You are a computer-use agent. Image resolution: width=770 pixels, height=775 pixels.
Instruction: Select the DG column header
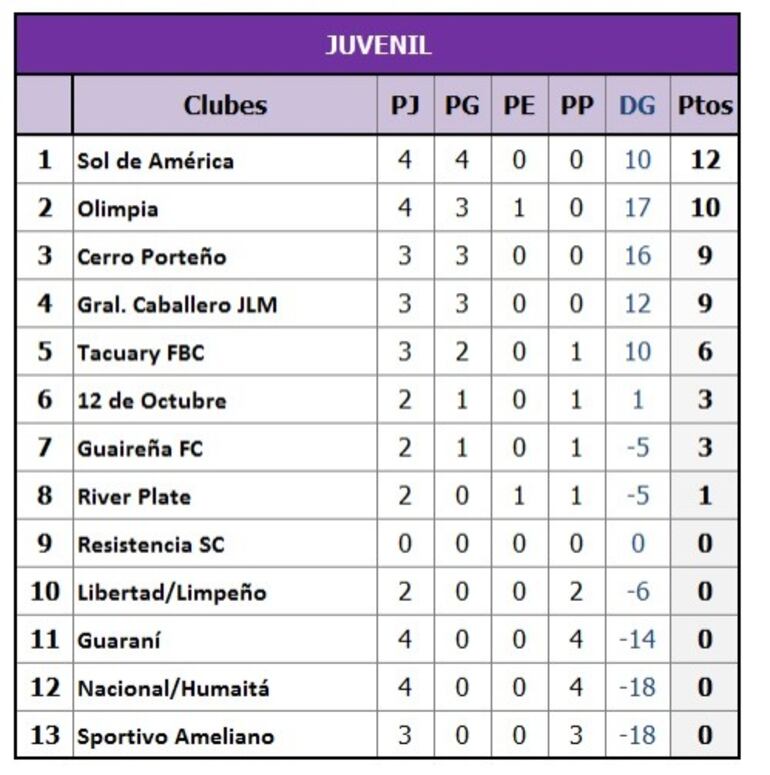coord(637,105)
